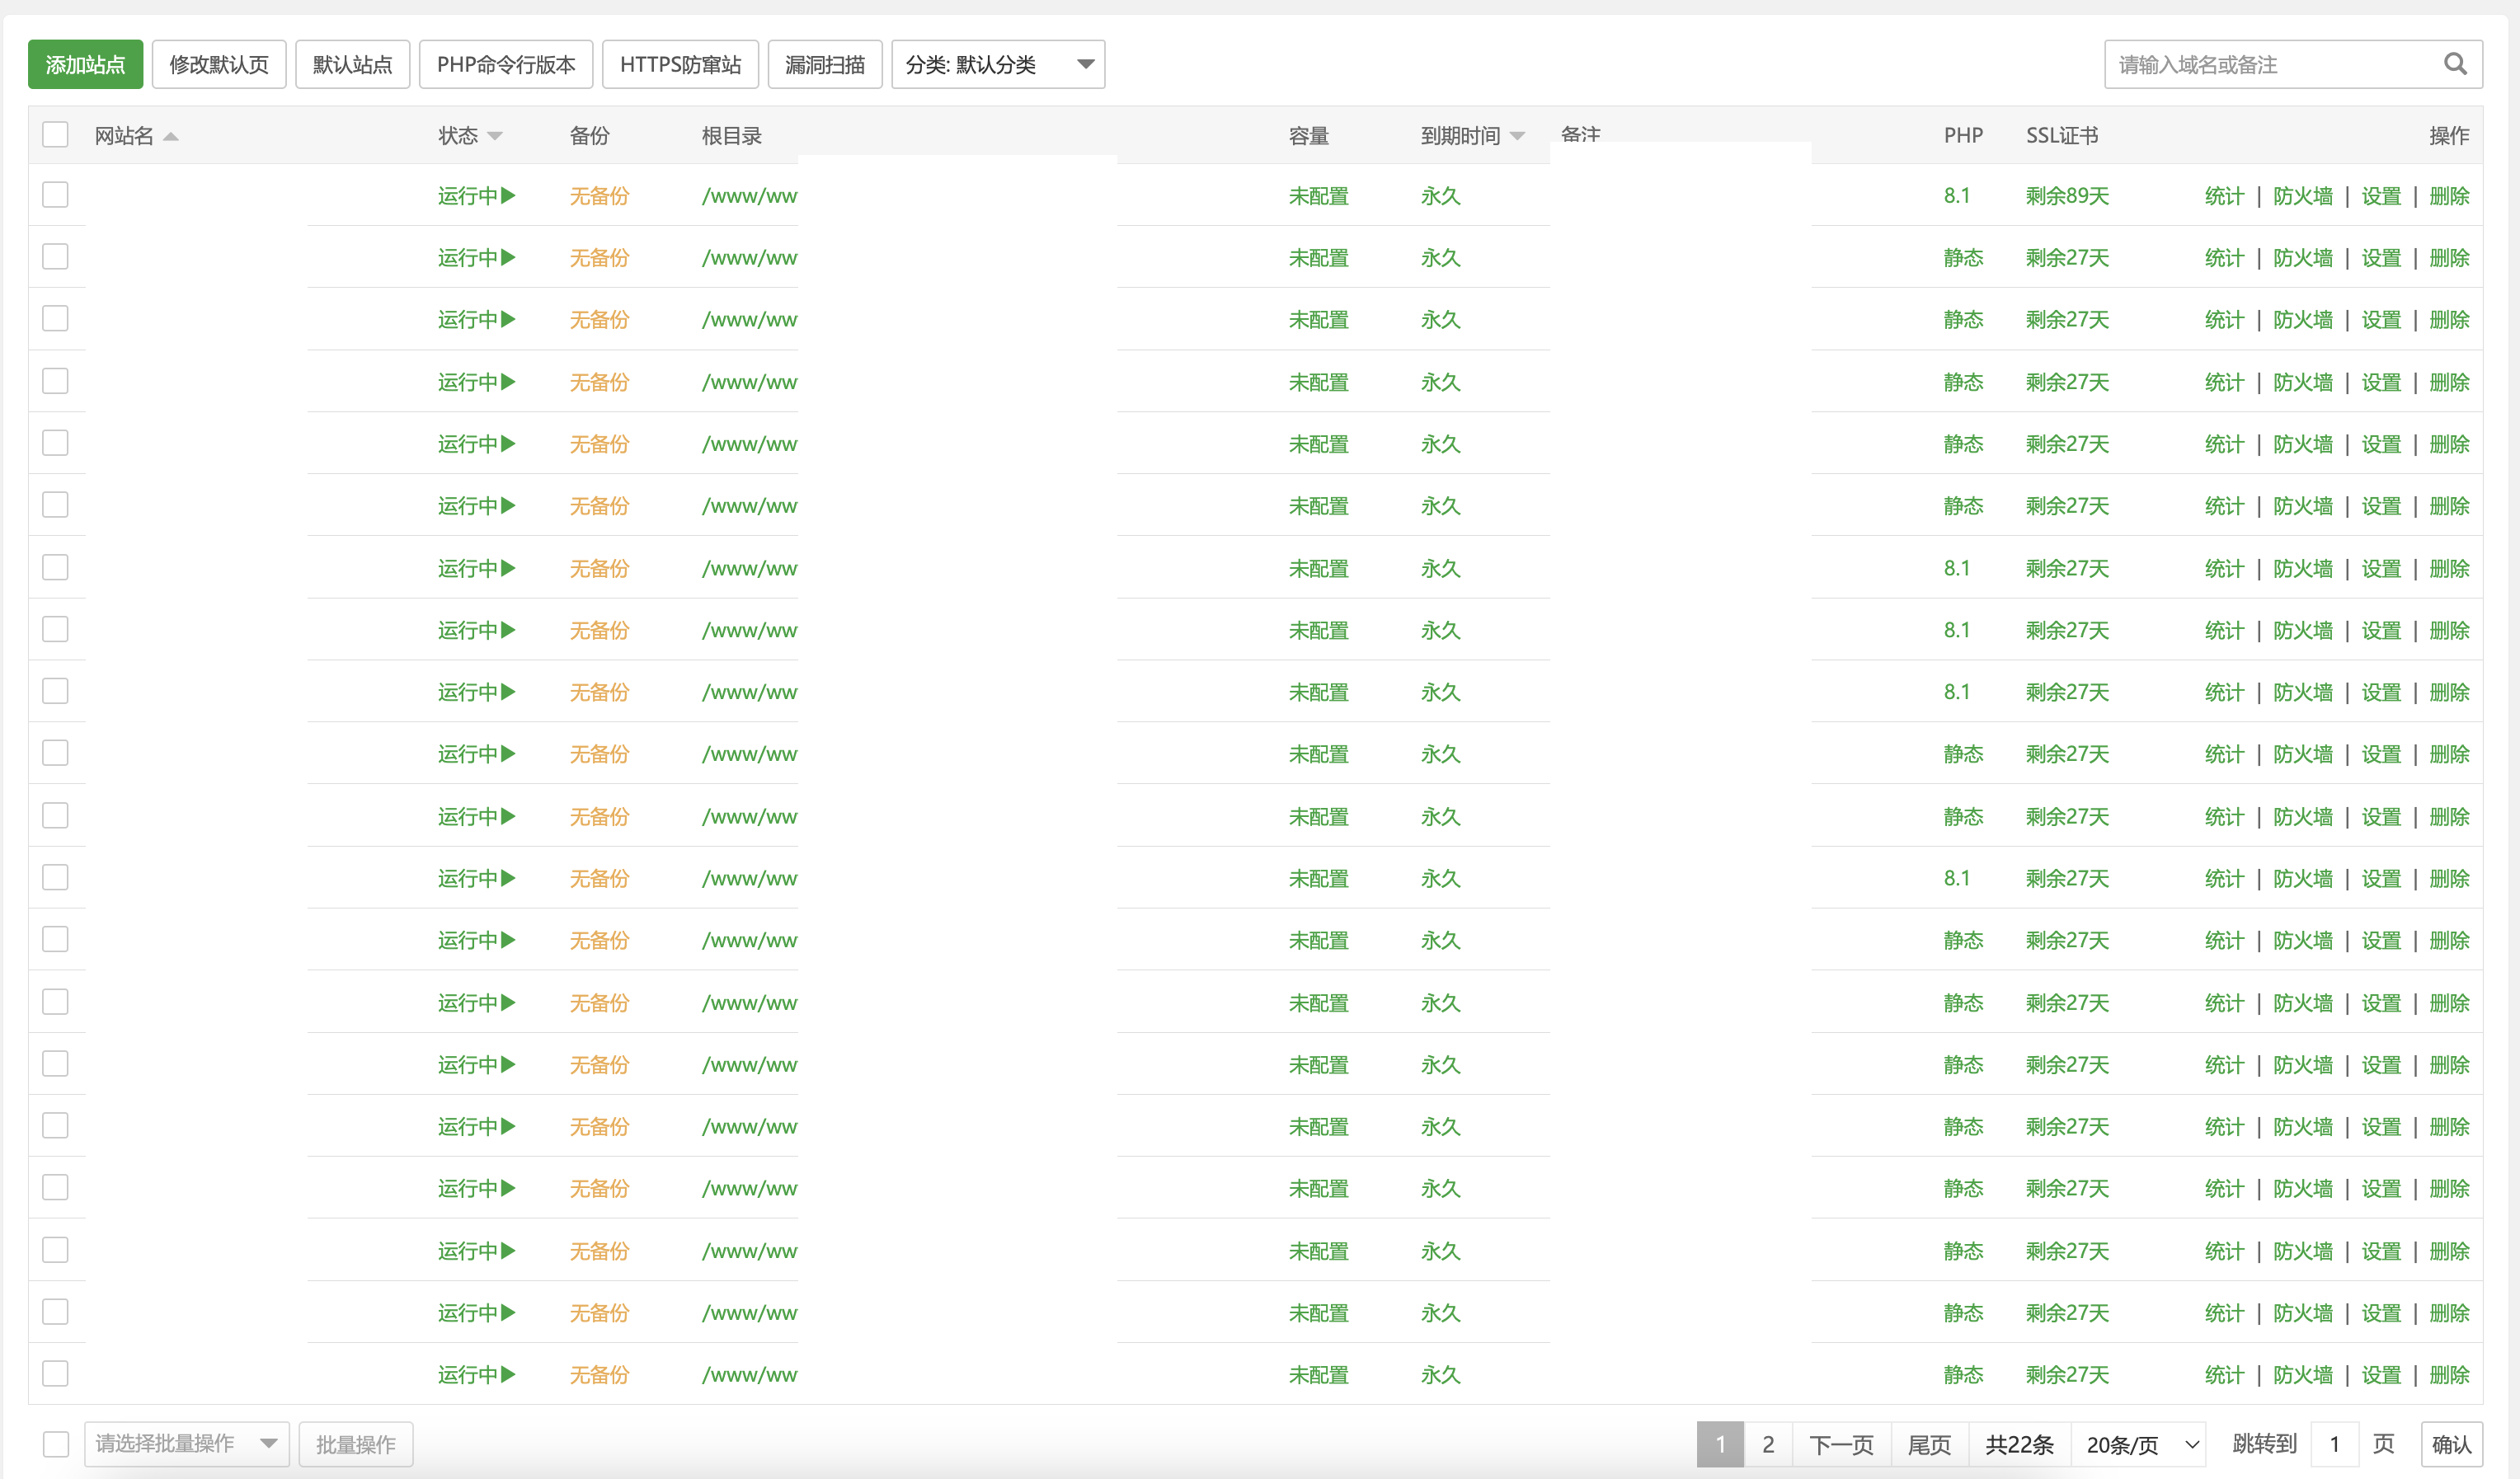
Task: Open 统计 statistics for the first website
Action: click(2224, 196)
